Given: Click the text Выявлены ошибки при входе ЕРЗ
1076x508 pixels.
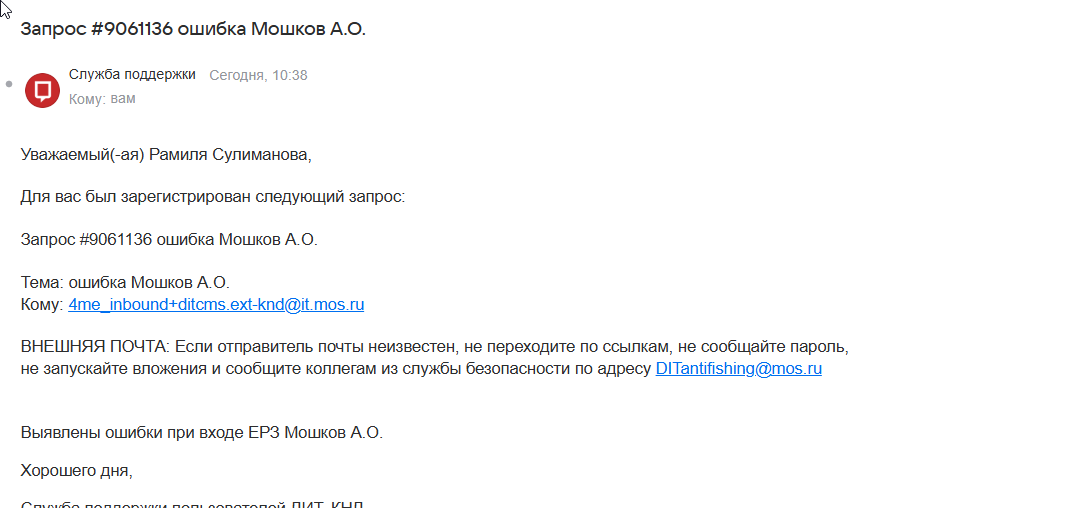Looking at the screenshot, I should click(201, 433).
